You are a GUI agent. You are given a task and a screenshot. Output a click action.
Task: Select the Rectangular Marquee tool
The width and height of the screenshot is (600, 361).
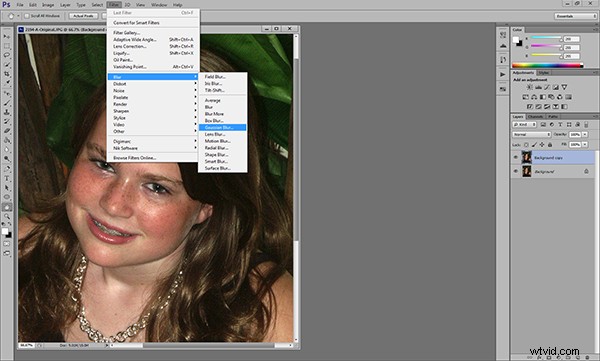point(7,46)
